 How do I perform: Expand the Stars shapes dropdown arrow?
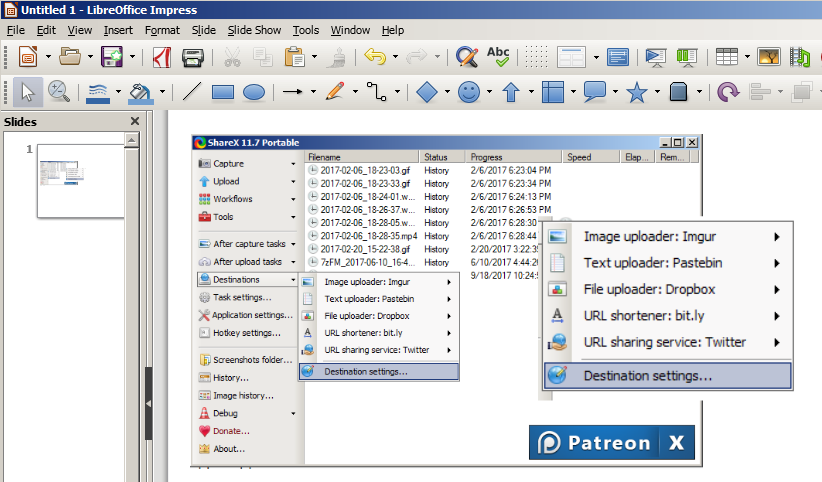657,92
